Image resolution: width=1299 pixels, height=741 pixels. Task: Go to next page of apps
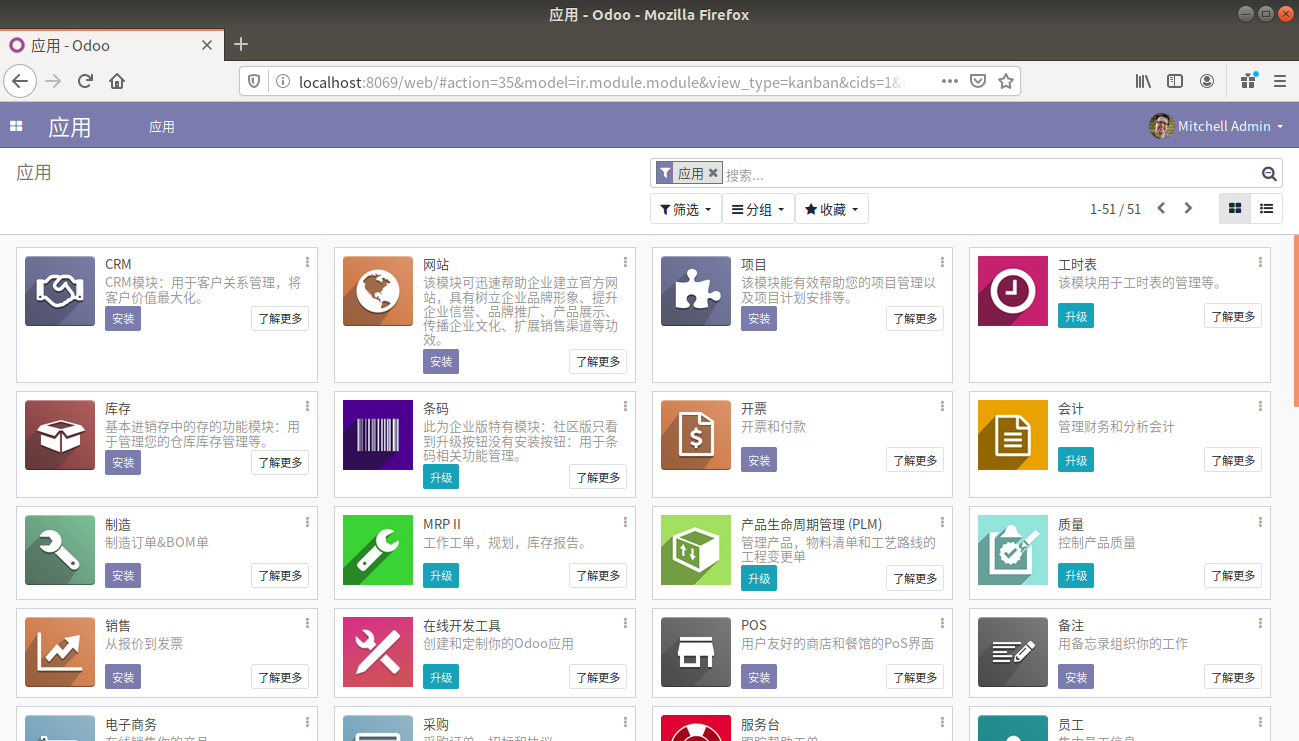pos(1188,209)
